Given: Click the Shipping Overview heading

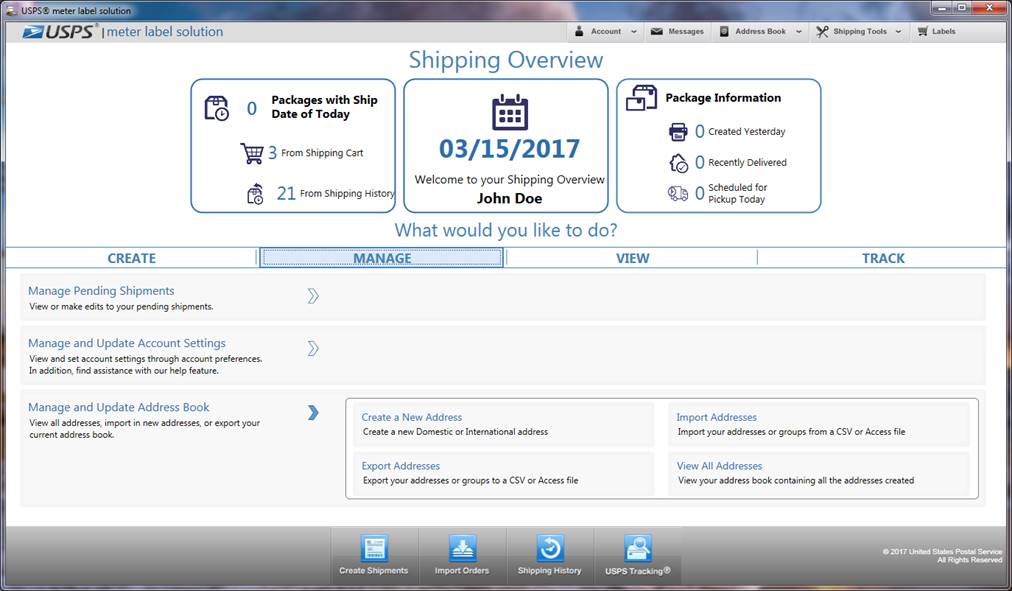Looking at the screenshot, I should (506, 60).
